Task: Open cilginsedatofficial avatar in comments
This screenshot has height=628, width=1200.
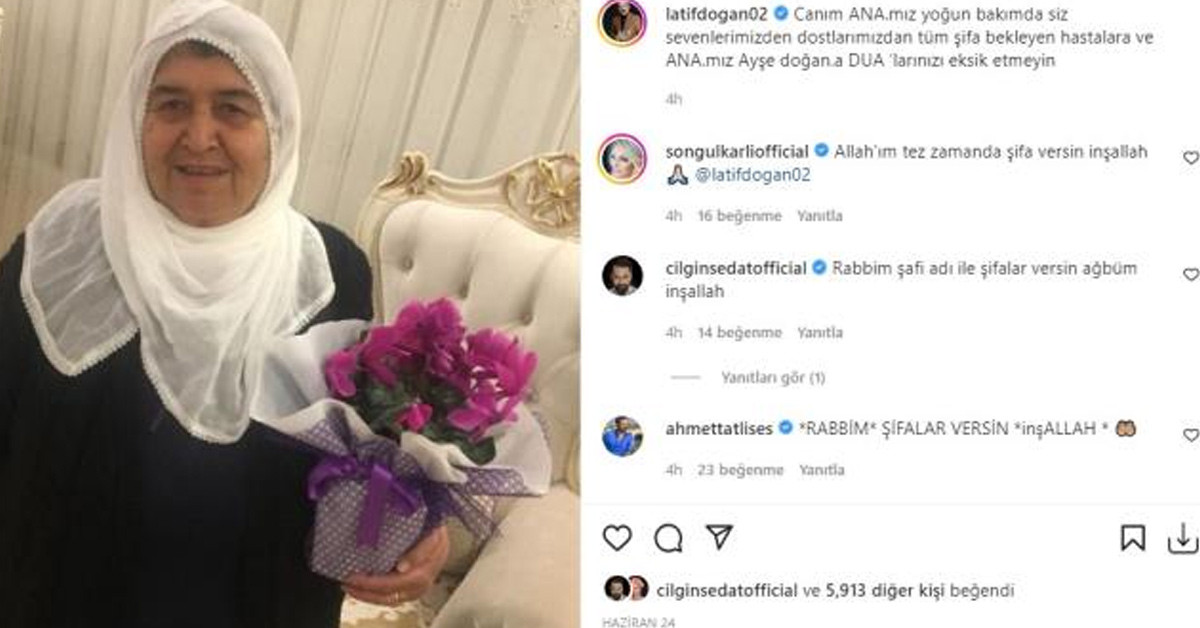Action: [622, 275]
